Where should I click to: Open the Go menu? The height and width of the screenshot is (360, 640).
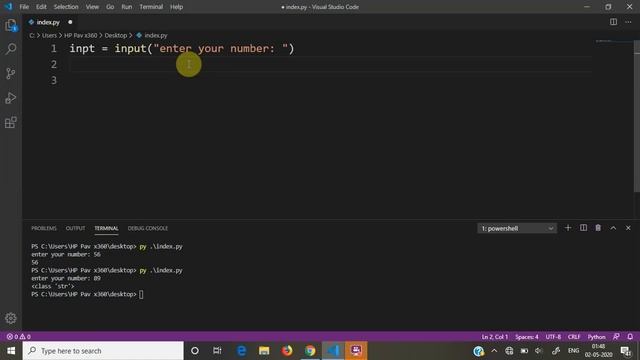click(x=110, y=7)
